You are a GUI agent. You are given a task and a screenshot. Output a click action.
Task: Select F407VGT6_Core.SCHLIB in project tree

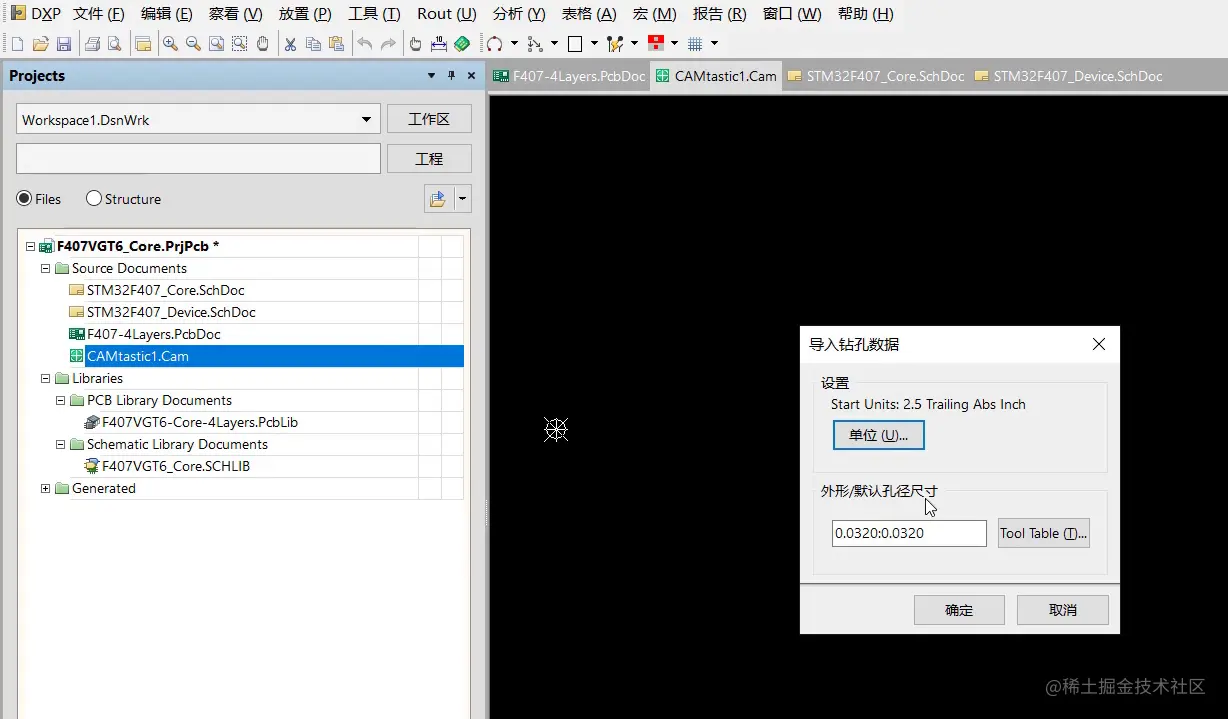(x=176, y=466)
